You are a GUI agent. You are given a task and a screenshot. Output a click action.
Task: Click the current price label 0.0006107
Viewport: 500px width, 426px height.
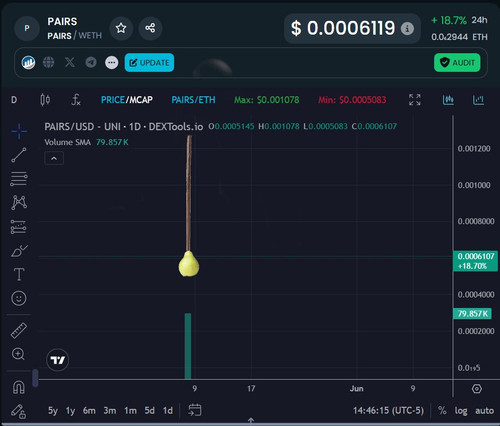pyautogui.click(x=476, y=261)
